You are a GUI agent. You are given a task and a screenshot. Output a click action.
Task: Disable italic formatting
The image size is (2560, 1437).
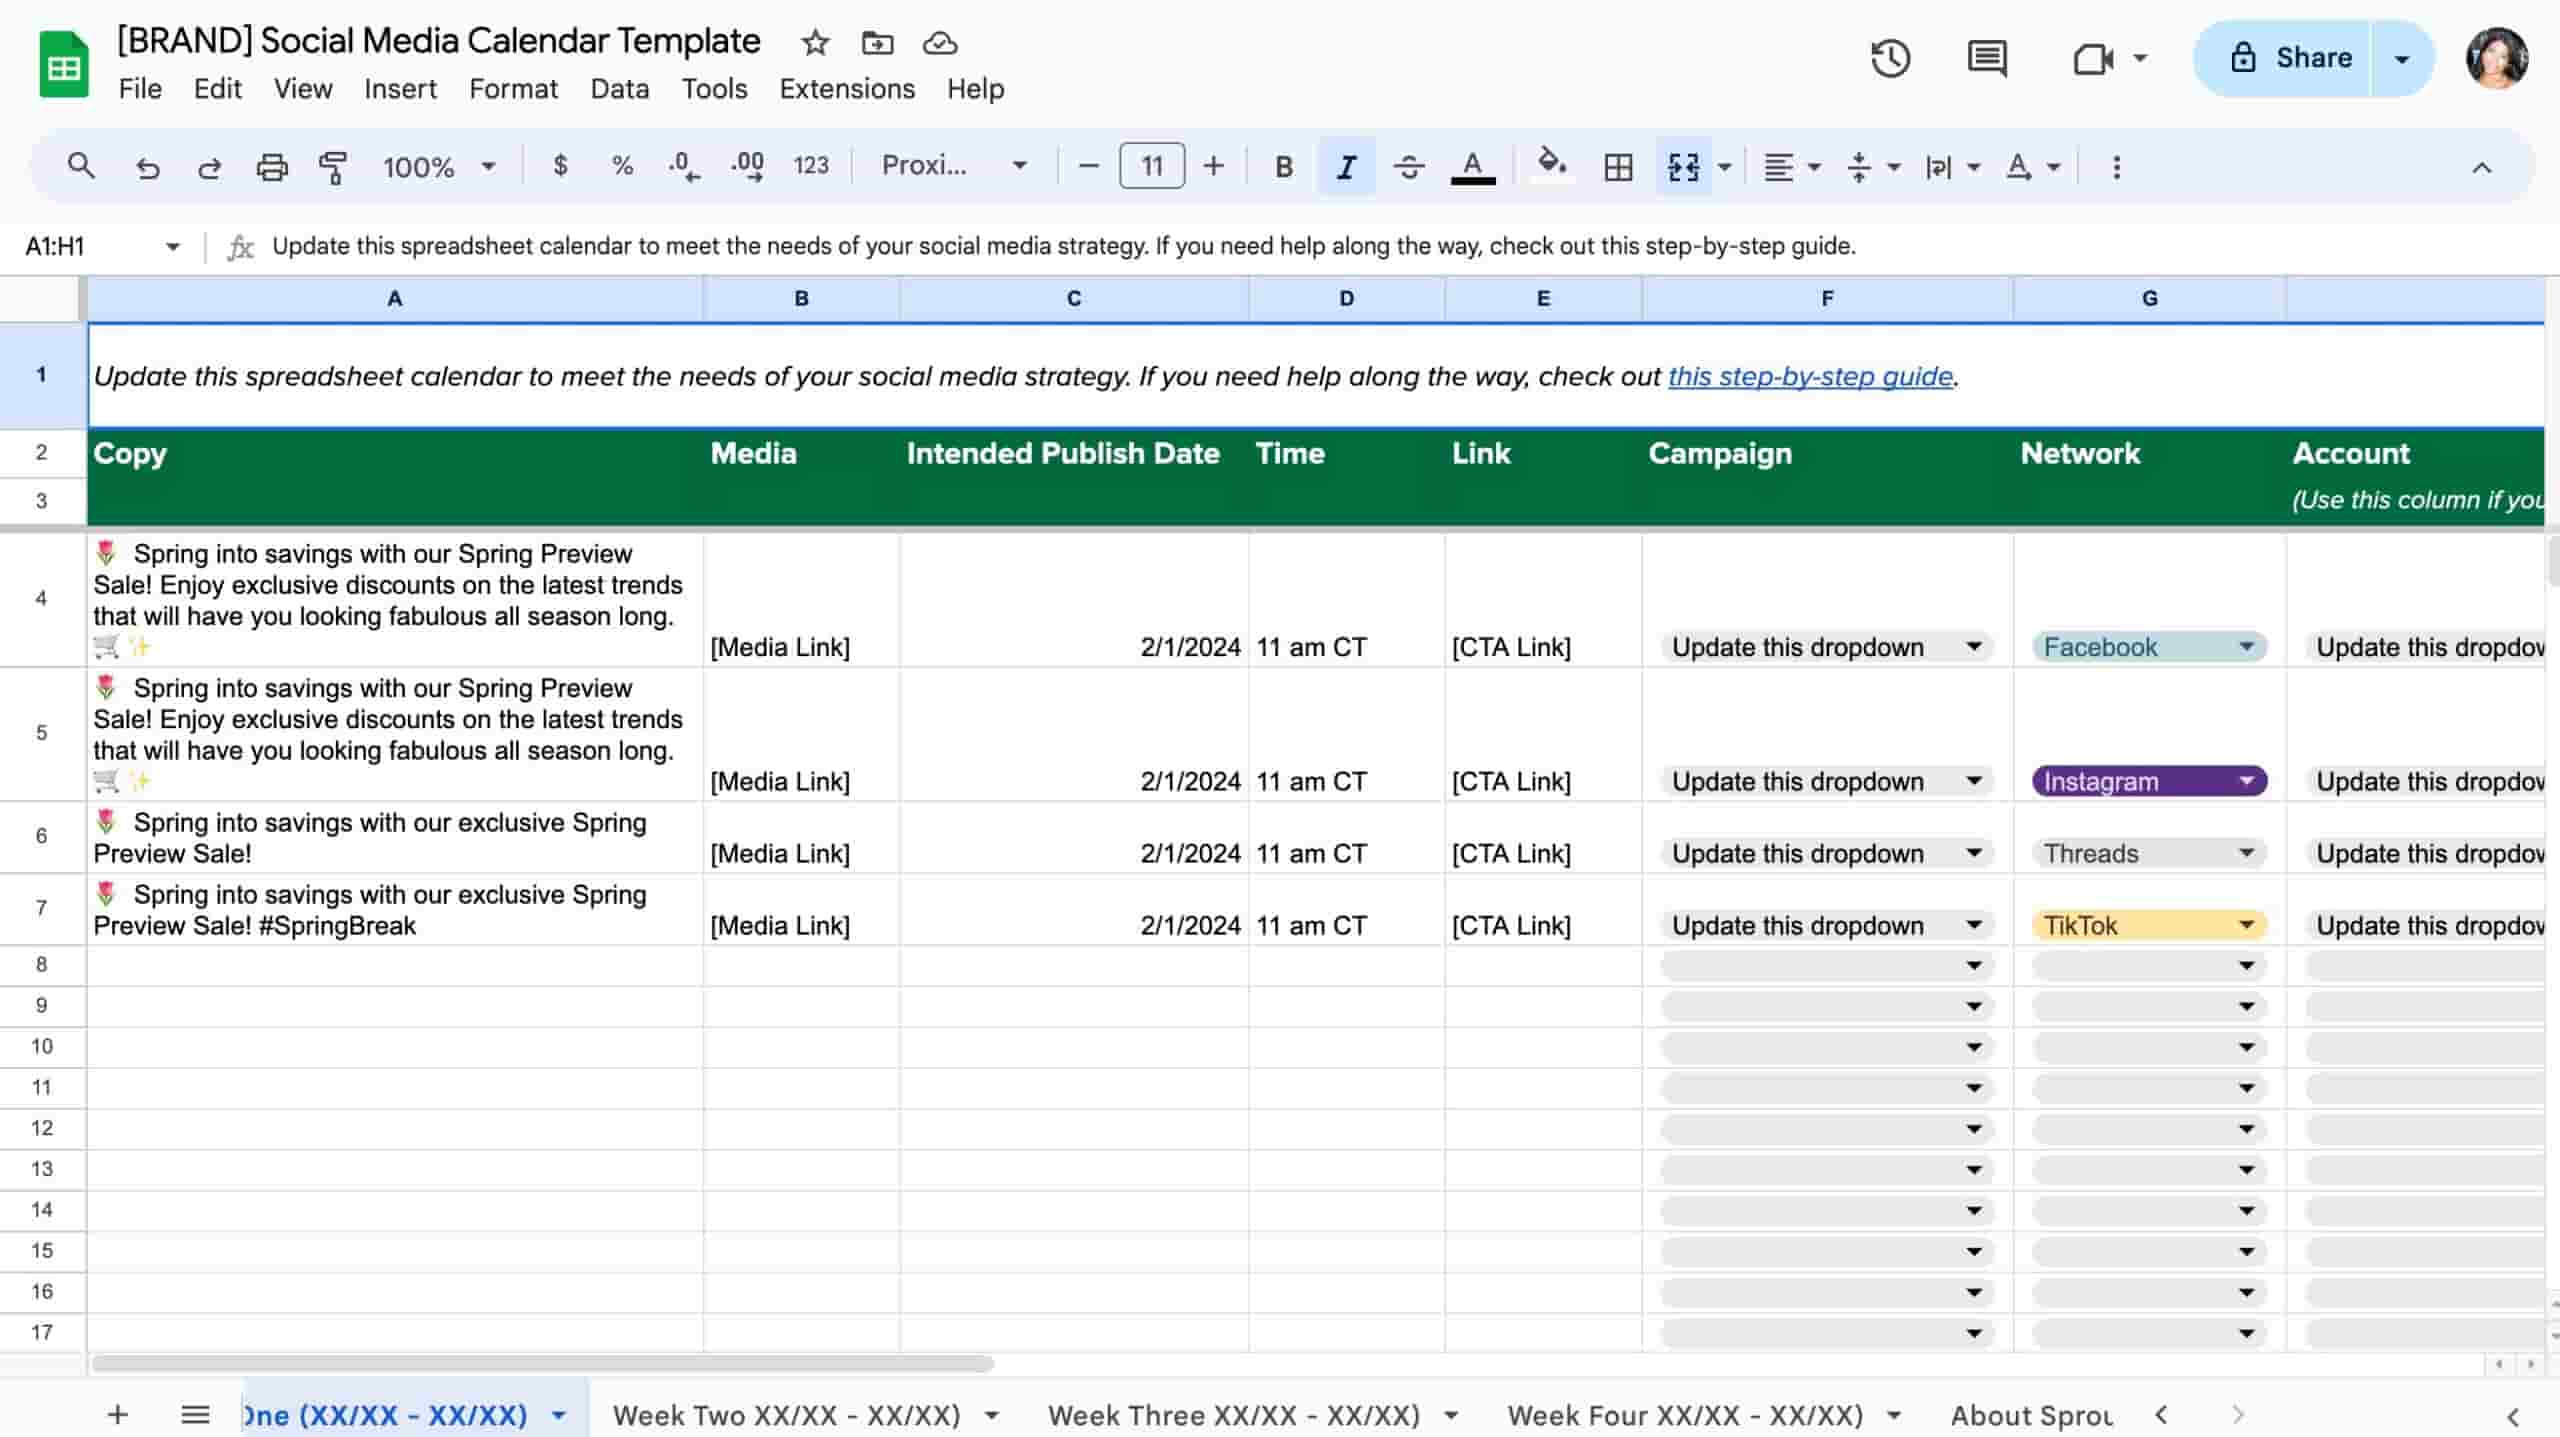coord(1345,166)
